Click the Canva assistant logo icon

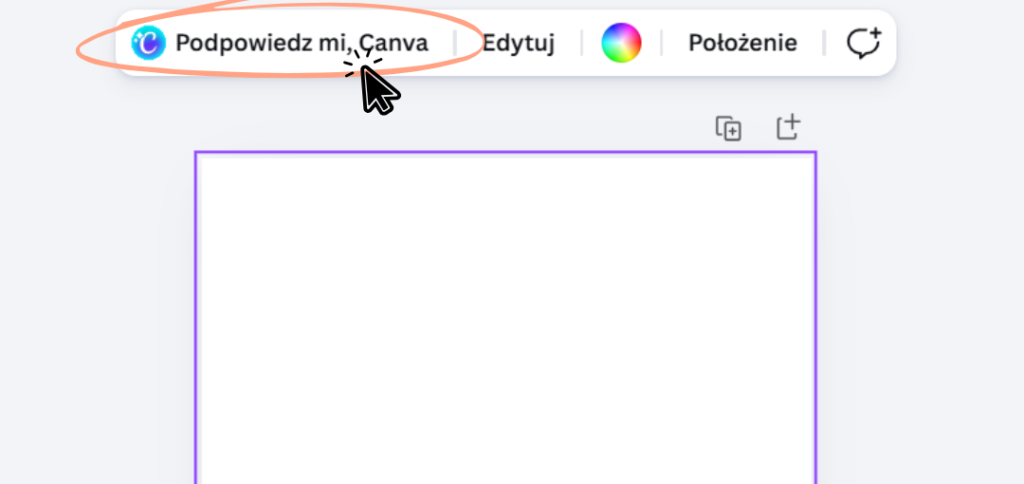click(x=148, y=43)
